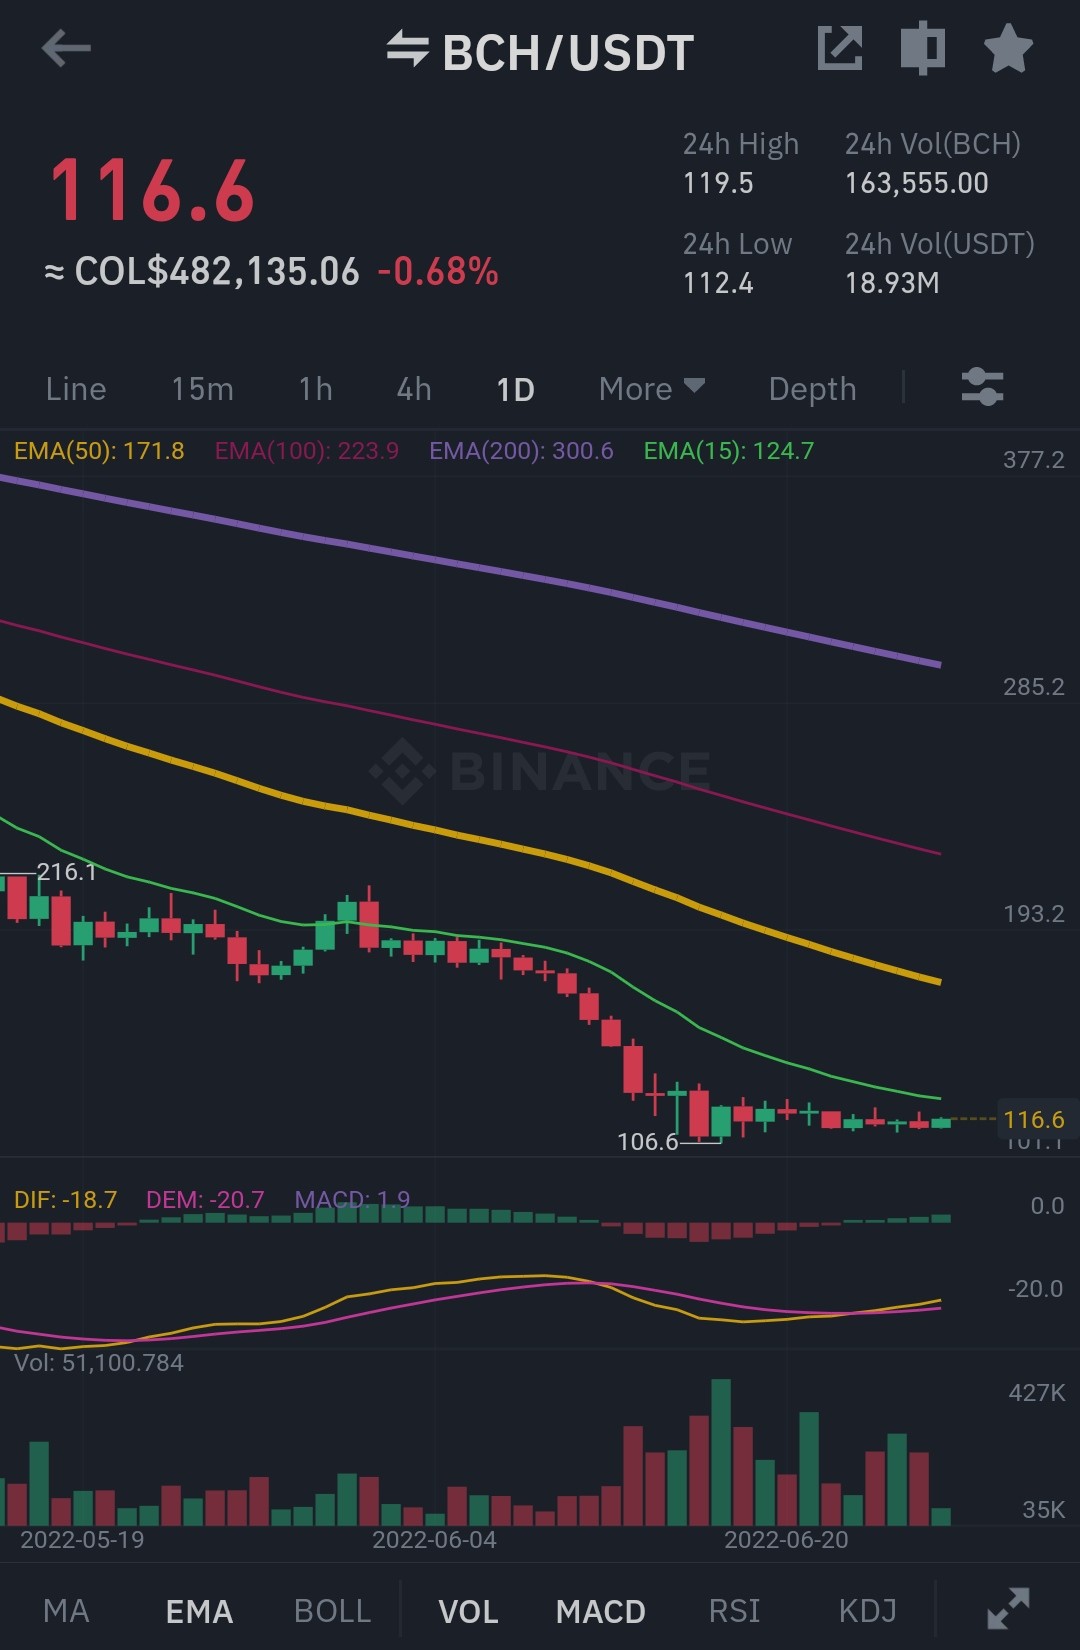Toggle the BOLL indicator

pos(333,1611)
